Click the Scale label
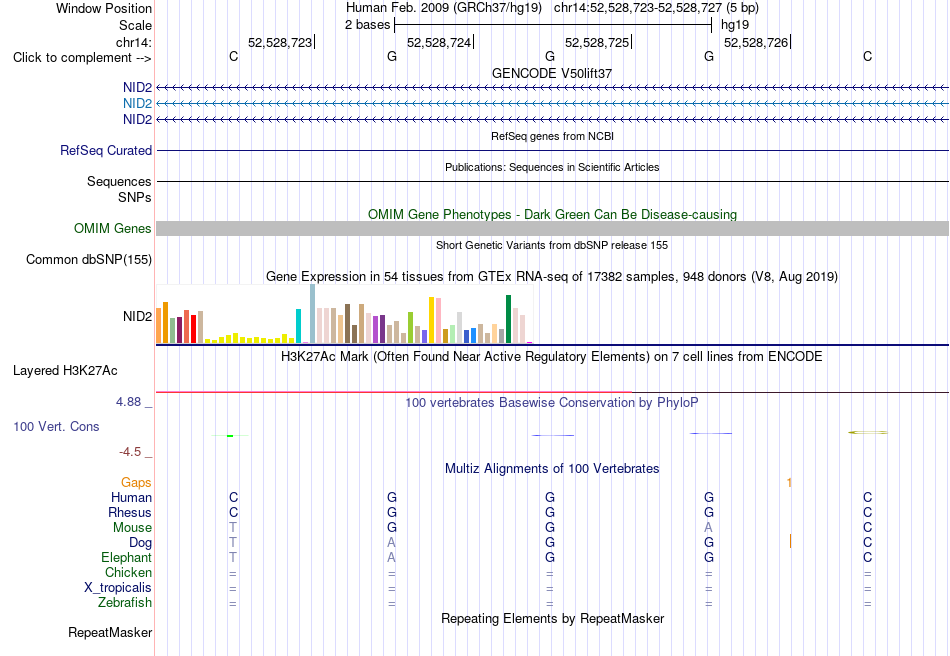 135,25
